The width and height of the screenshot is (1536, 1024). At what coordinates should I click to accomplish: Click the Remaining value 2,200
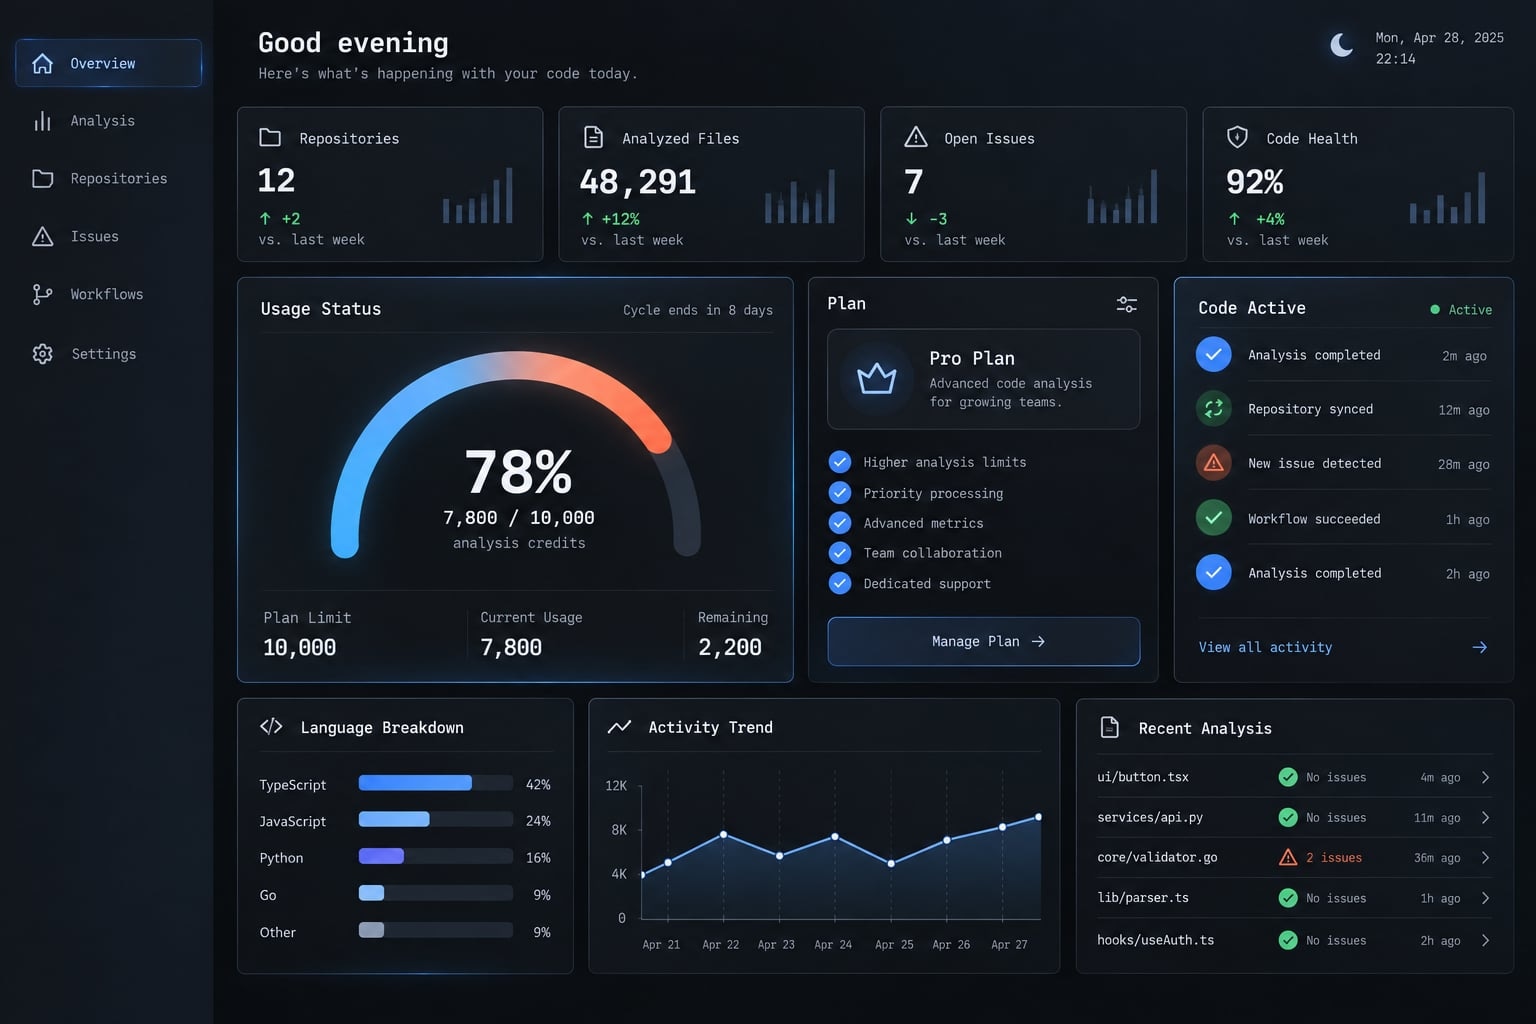[730, 647]
